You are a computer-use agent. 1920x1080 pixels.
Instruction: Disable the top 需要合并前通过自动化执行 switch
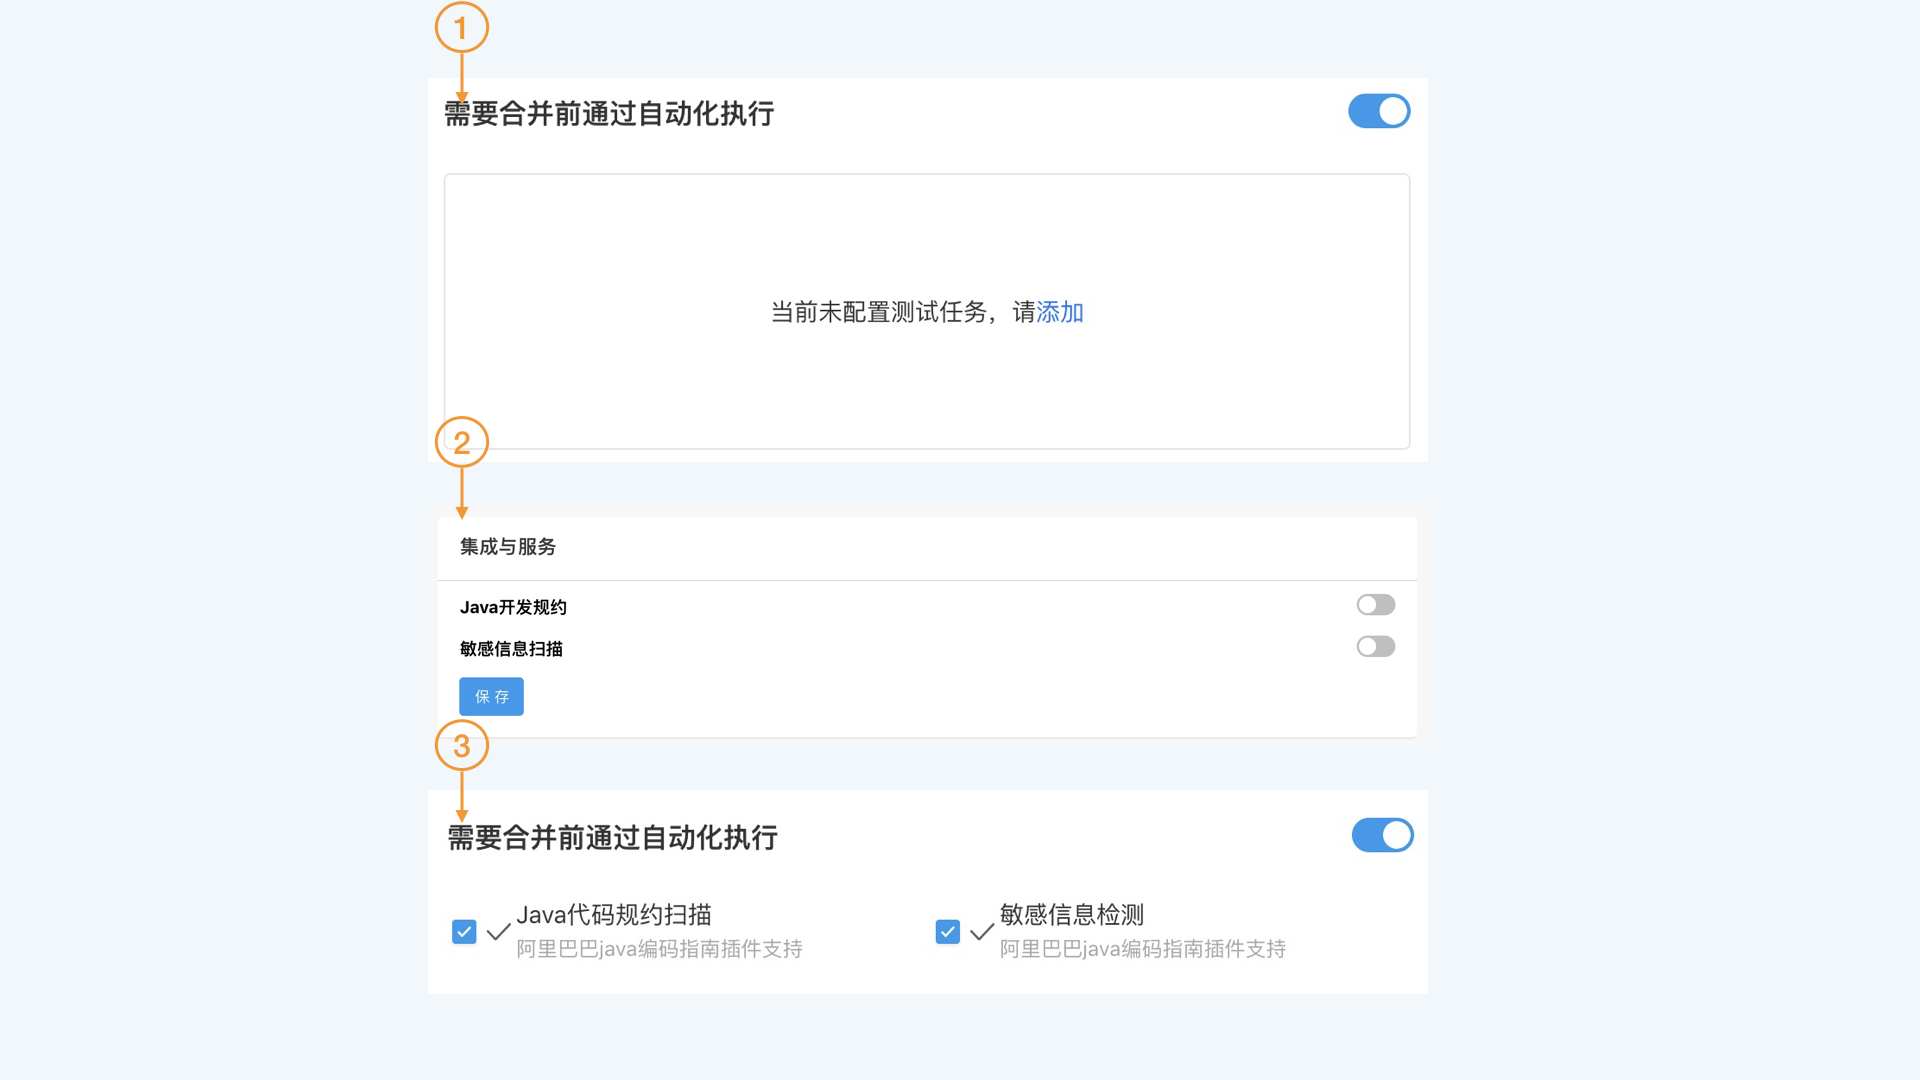point(1379,111)
